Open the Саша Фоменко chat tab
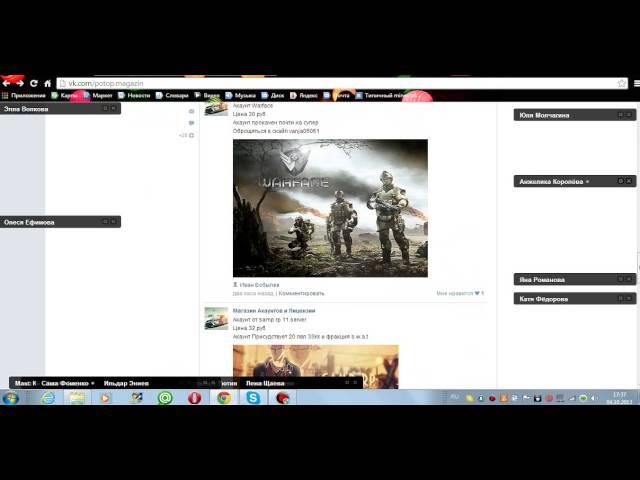 pos(64,383)
